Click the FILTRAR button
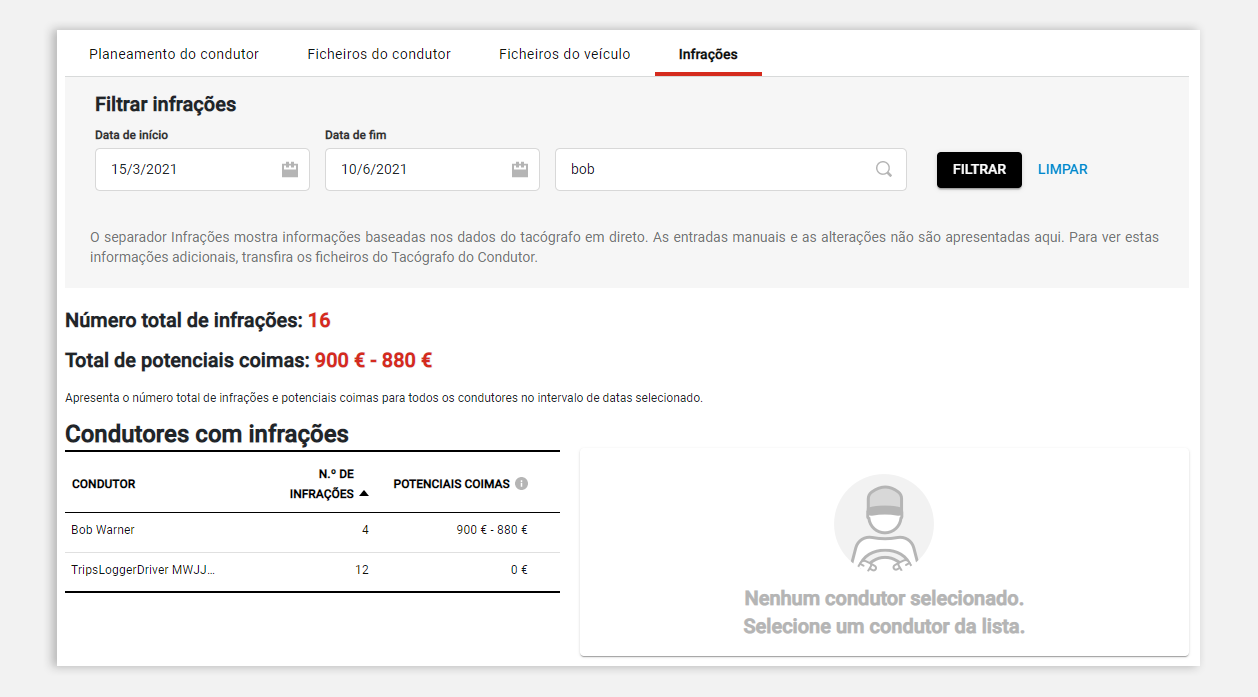The width and height of the screenshot is (1258, 697). click(979, 169)
